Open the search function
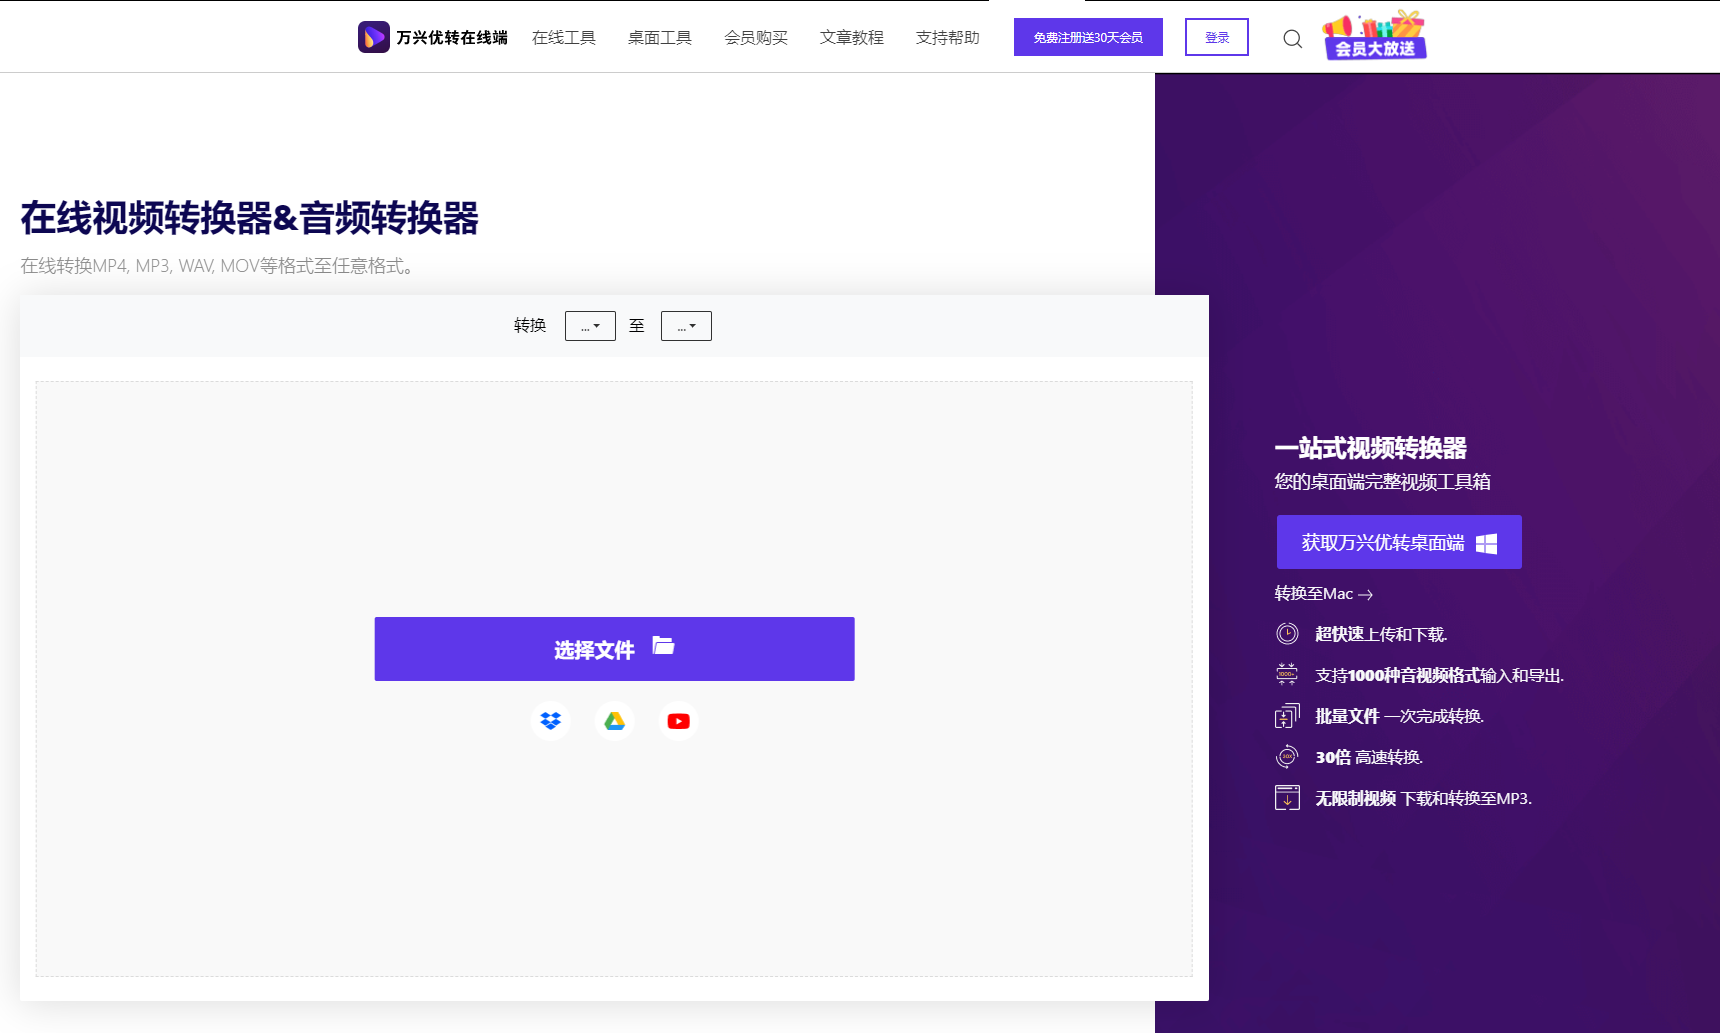 point(1292,38)
